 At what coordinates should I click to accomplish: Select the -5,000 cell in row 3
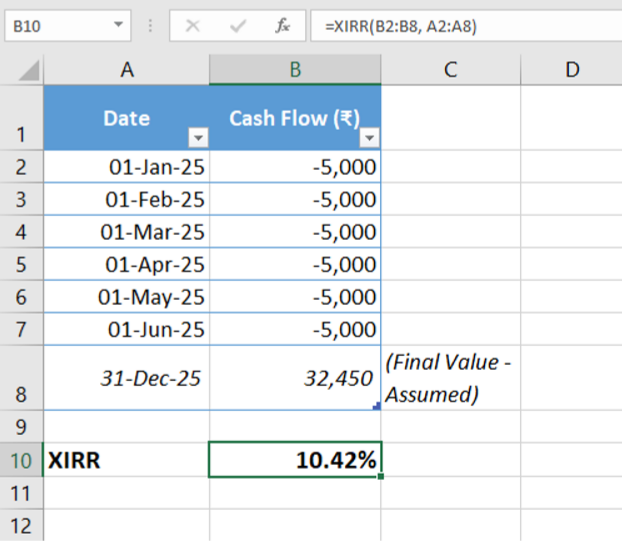pyautogui.click(x=295, y=199)
